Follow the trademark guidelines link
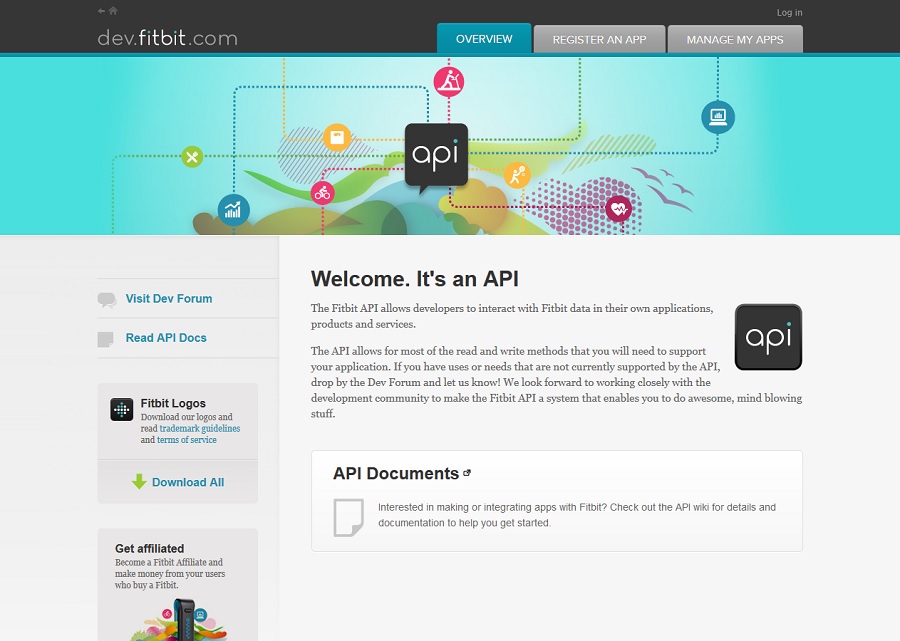This screenshot has width=900, height=641. click(x=199, y=429)
